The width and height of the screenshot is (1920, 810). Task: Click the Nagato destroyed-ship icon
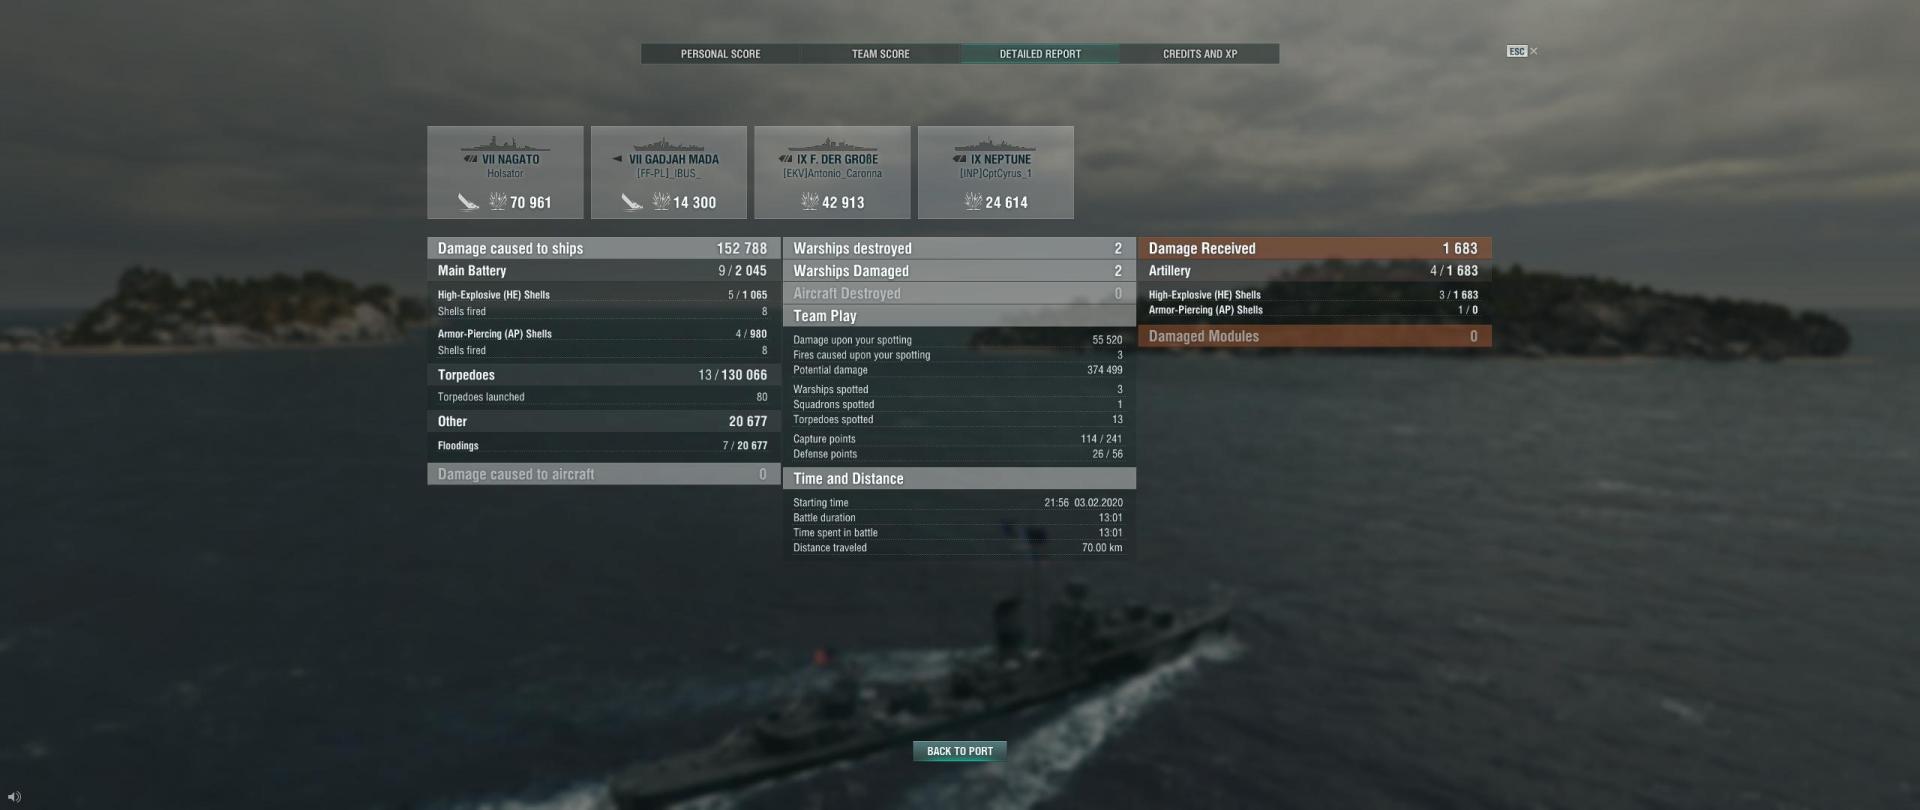pyautogui.click(x=469, y=202)
